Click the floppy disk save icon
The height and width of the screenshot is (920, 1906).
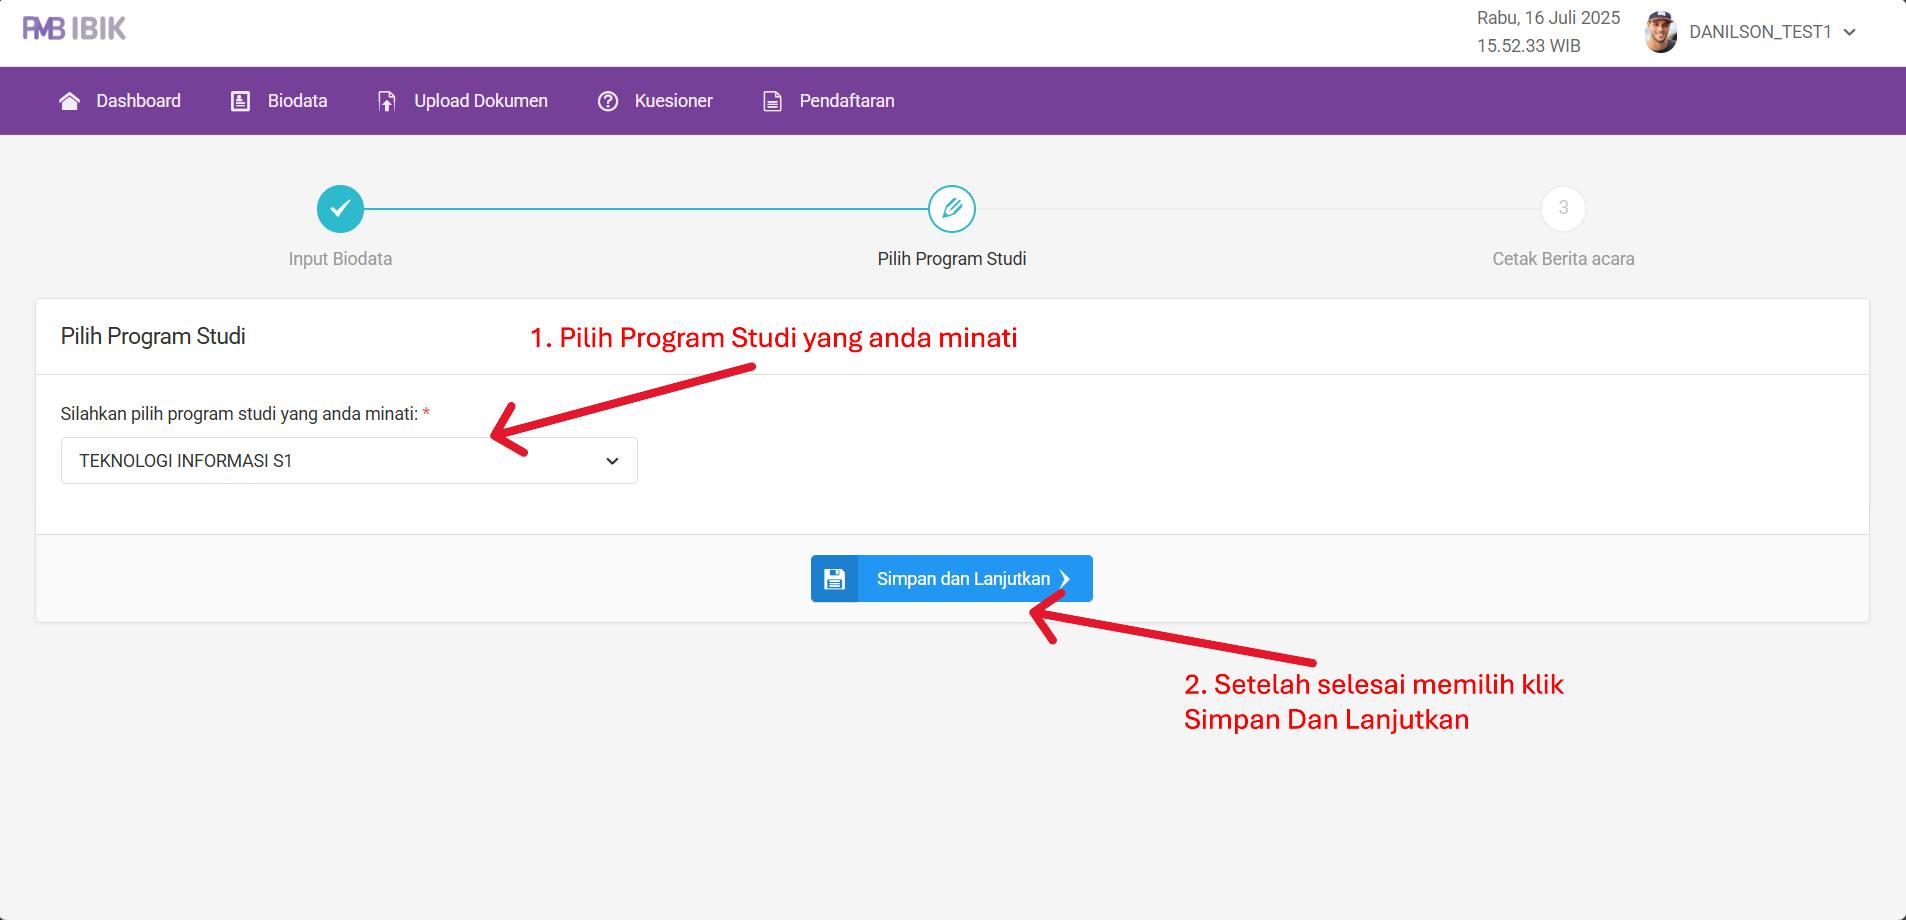click(x=834, y=579)
